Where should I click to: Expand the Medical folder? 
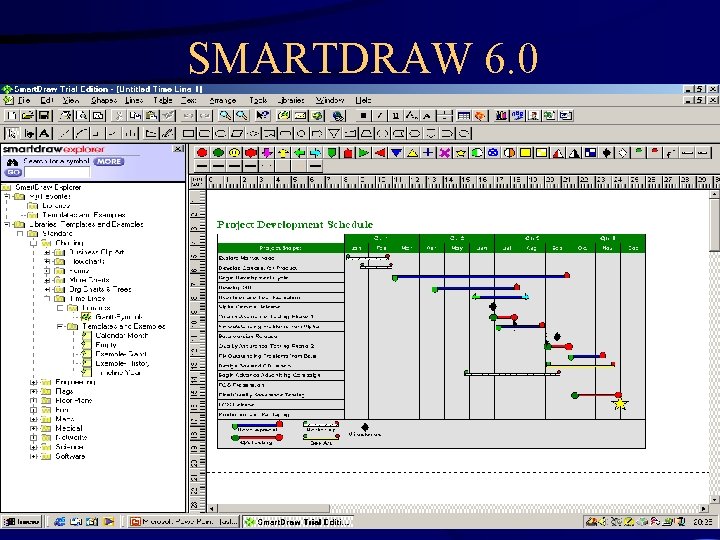[x=34, y=429]
